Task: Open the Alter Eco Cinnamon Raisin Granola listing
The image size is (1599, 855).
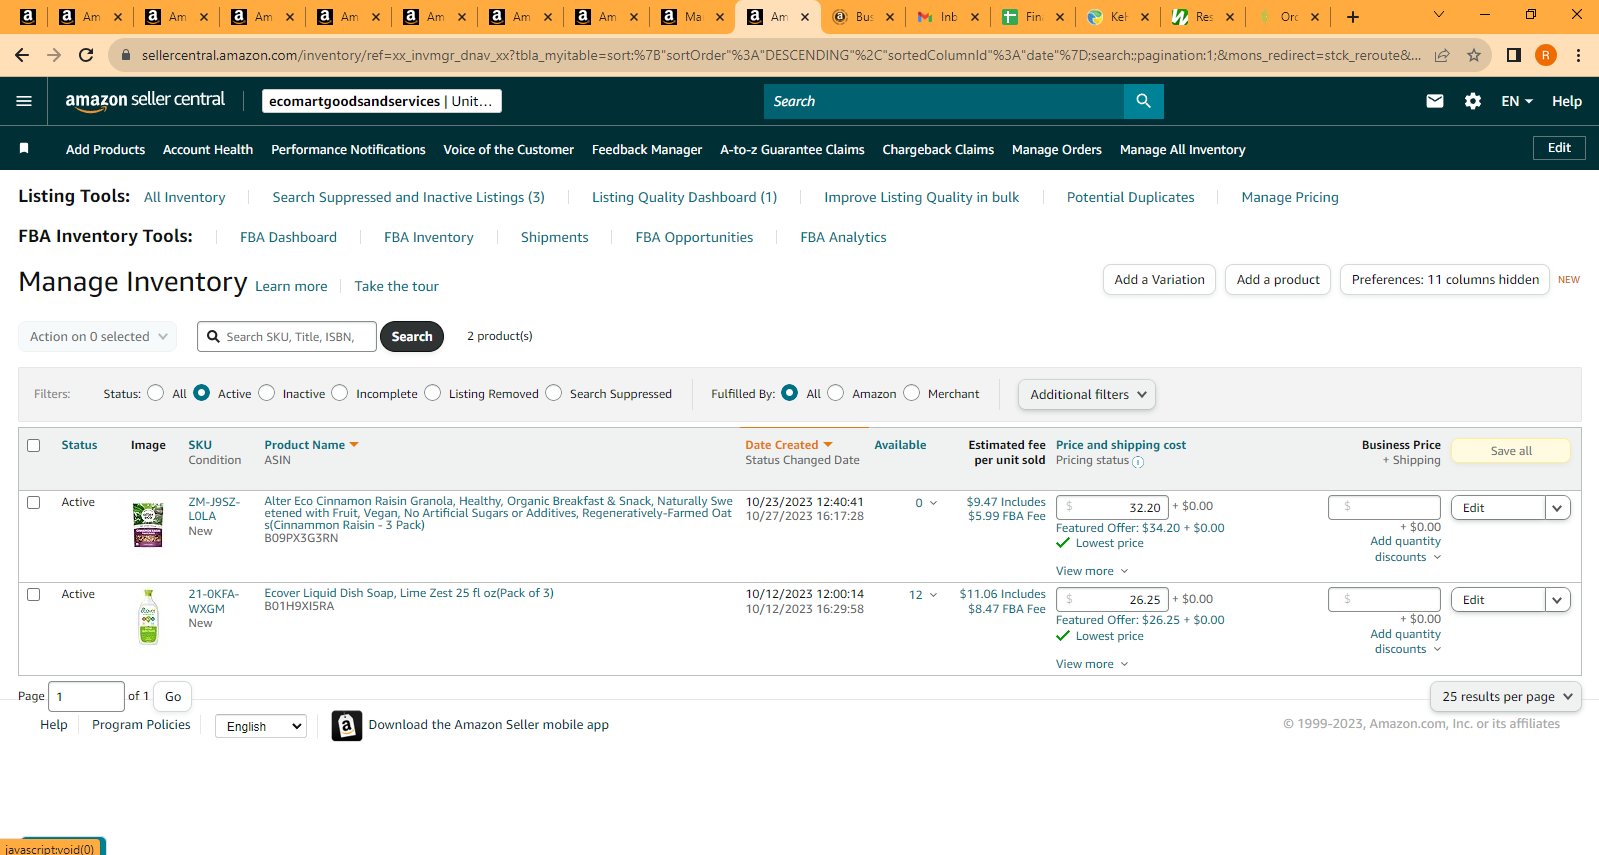Action: (498, 513)
